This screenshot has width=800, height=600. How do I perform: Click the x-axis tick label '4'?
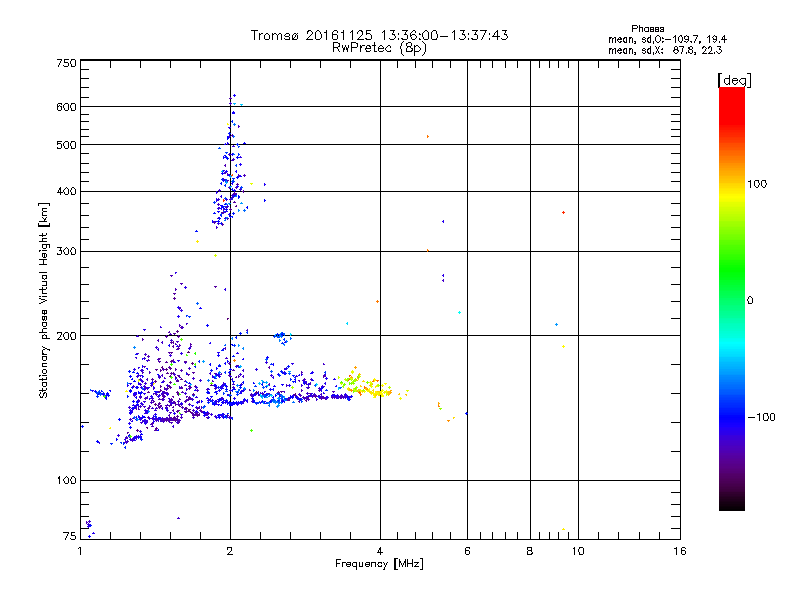coord(380,551)
